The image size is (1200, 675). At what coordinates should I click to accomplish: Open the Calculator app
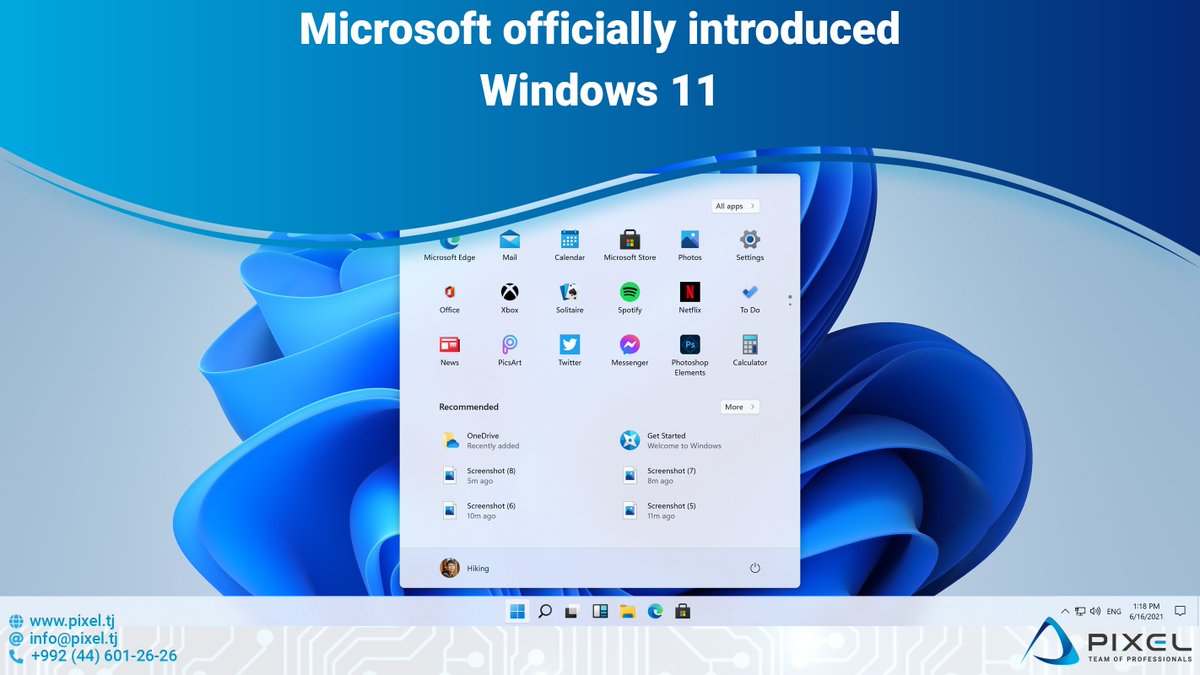(x=750, y=352)
